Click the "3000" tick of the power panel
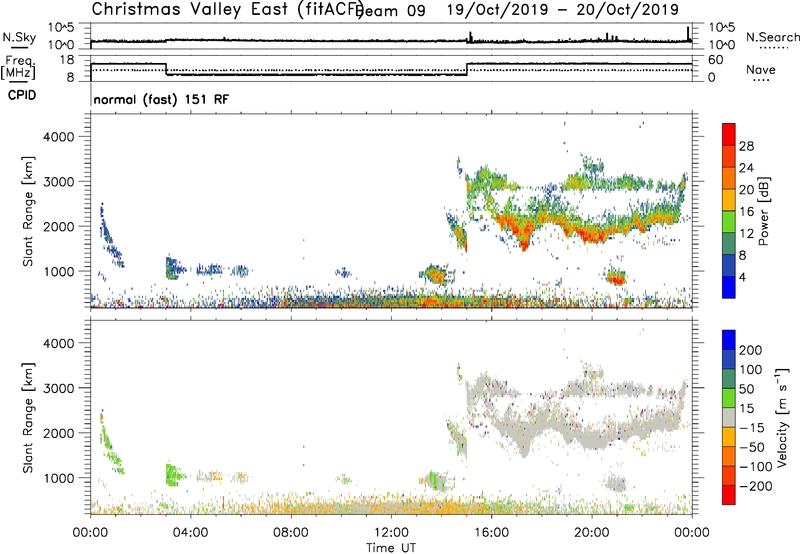 tap(58, 182)
